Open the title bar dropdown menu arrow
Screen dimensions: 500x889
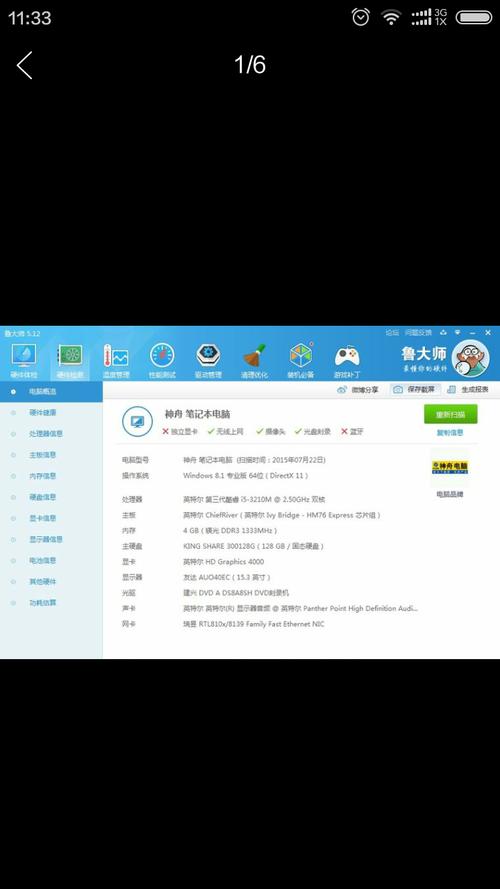457,332
